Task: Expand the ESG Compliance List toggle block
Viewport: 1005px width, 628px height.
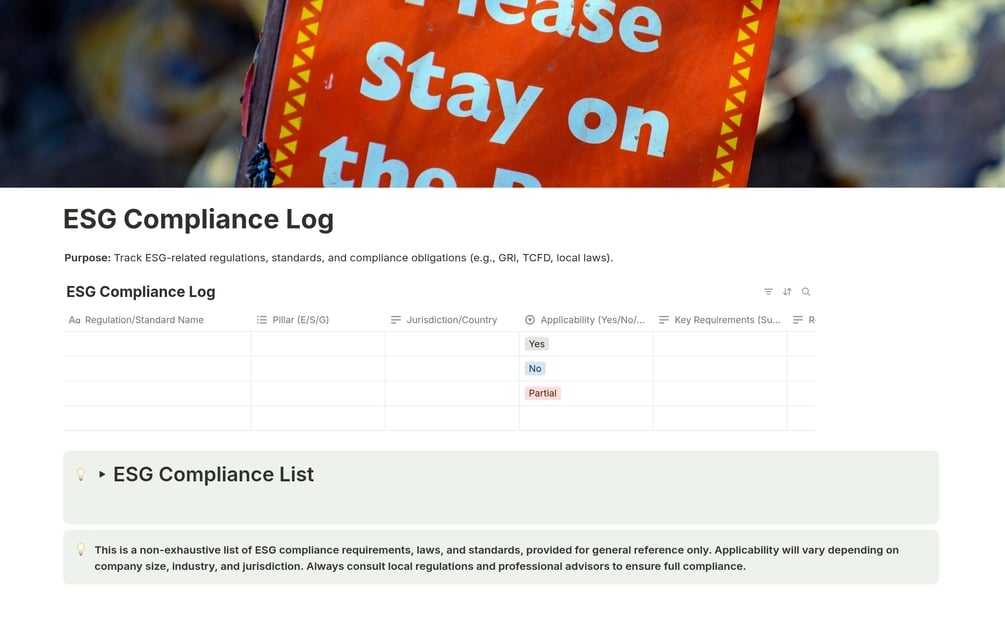Action: [x=101, y=474]
